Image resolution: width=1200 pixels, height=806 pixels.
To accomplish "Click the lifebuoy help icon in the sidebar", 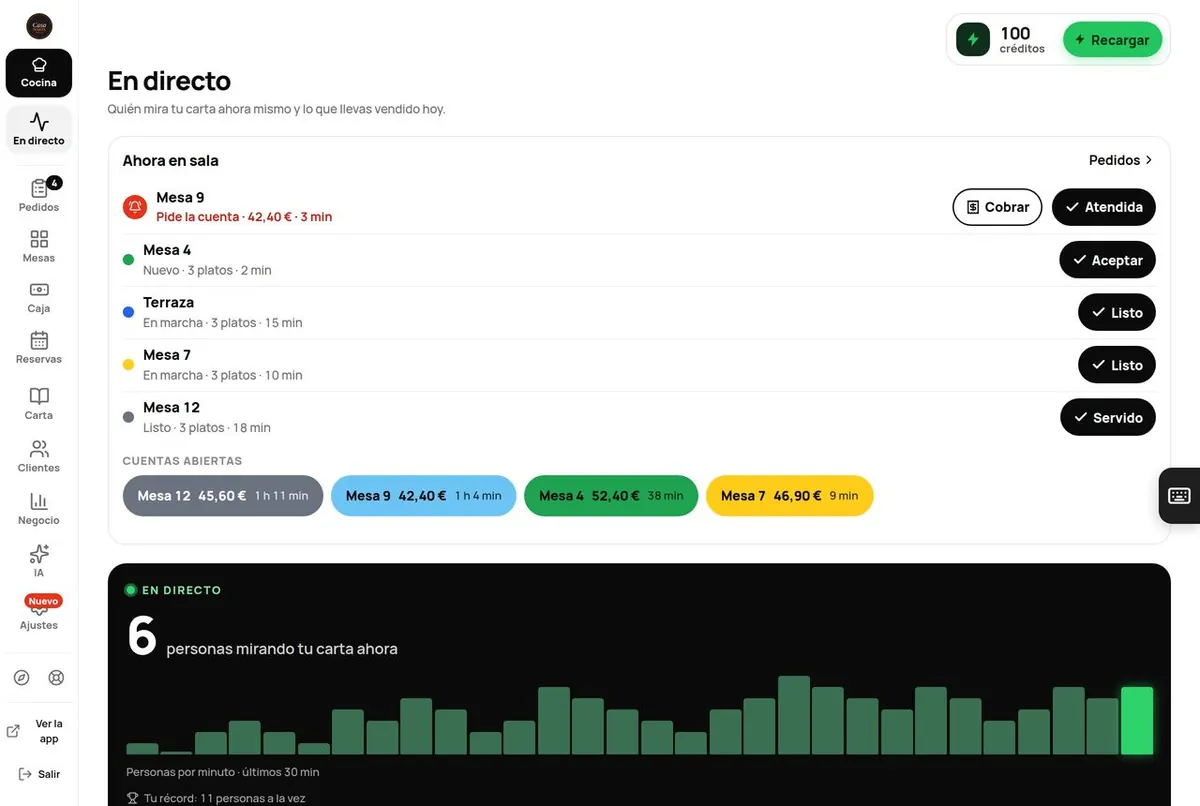I will [x=56, y=677].
